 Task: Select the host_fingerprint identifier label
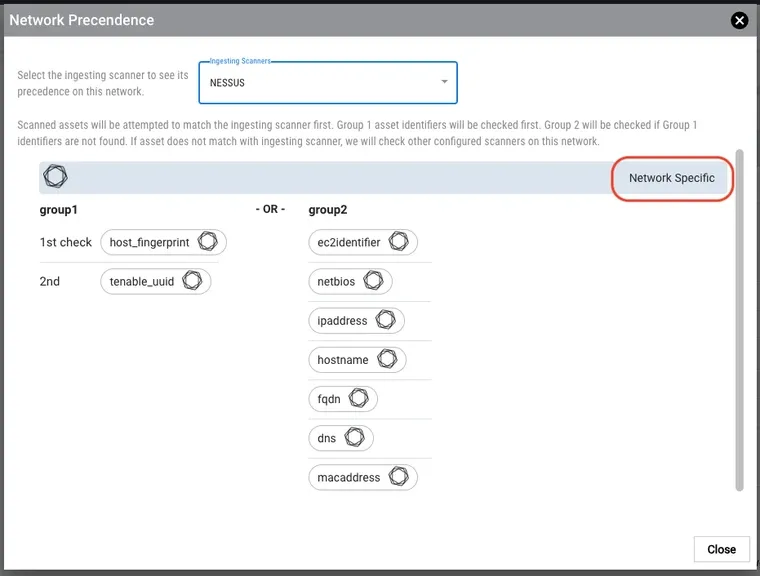(x=149, y=242)
